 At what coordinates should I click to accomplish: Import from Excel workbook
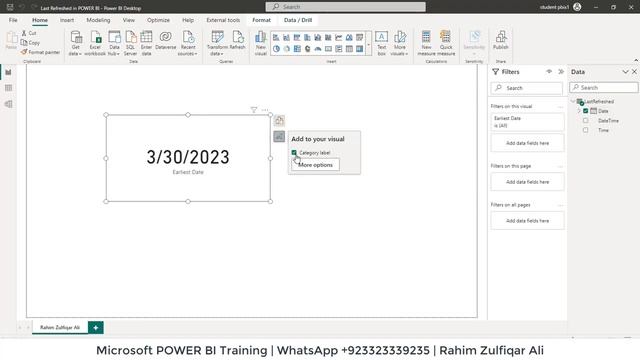[95, 43]
